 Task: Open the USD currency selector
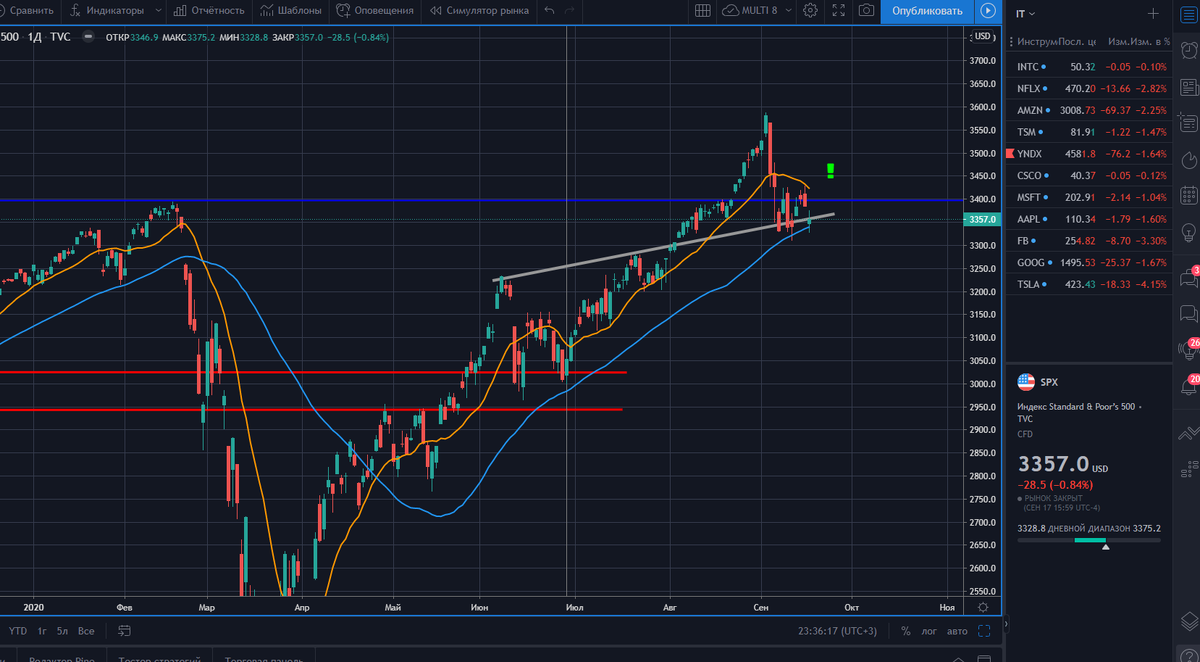(984, 37)
